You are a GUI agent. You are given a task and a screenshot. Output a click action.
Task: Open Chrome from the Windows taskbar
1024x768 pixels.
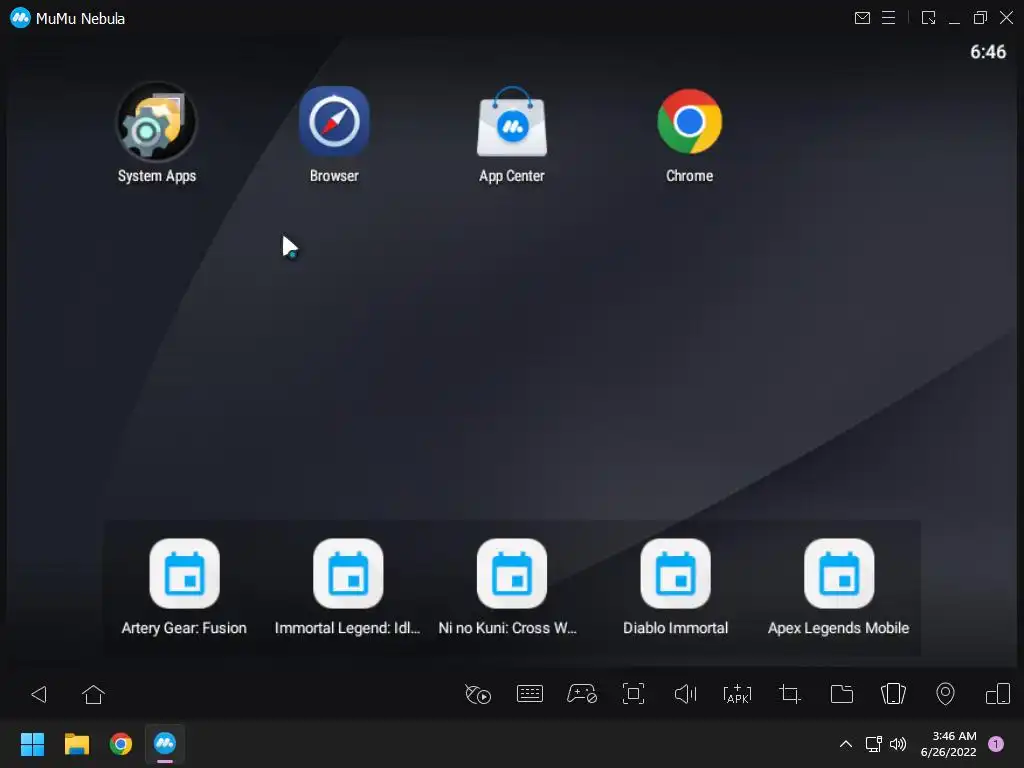tap(121, 744)
